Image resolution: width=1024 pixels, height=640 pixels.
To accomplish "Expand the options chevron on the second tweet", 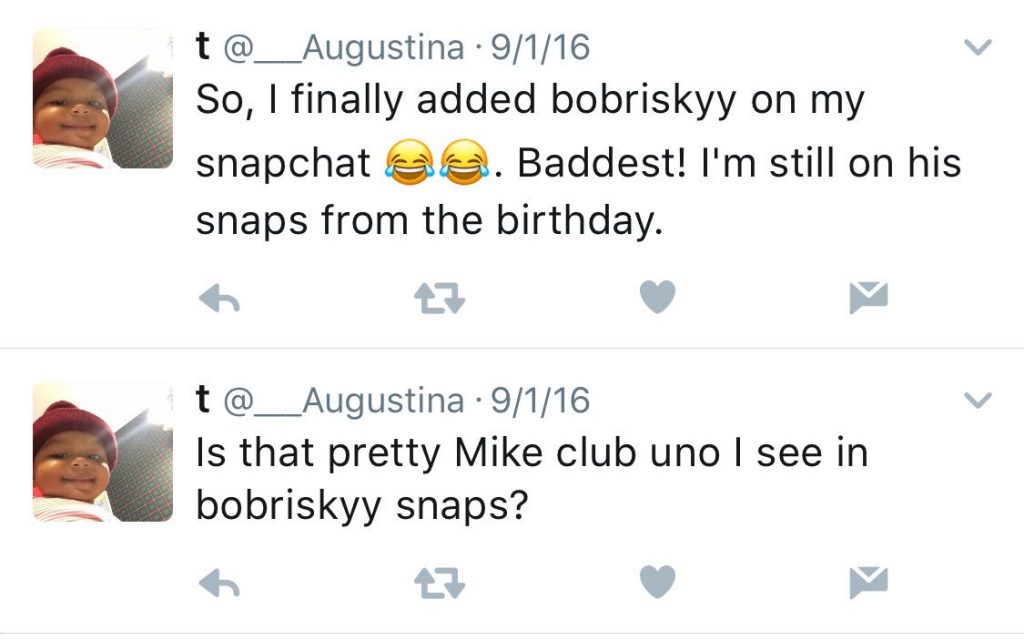I will point(977,401).
